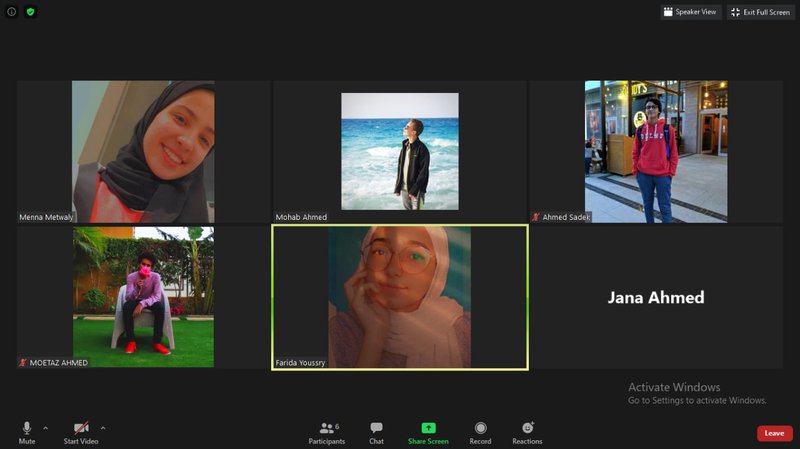
Task: Click the green encryption shield icon
Action: point(30,12)
